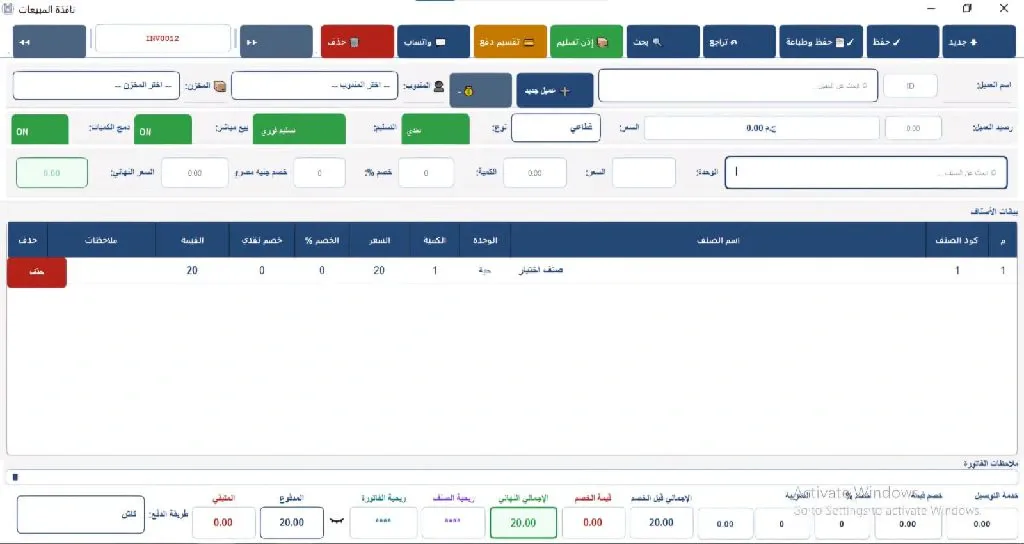1024x544 pixels.
Task: Delete the صنف اختبار row
Action: pos(37,272)
